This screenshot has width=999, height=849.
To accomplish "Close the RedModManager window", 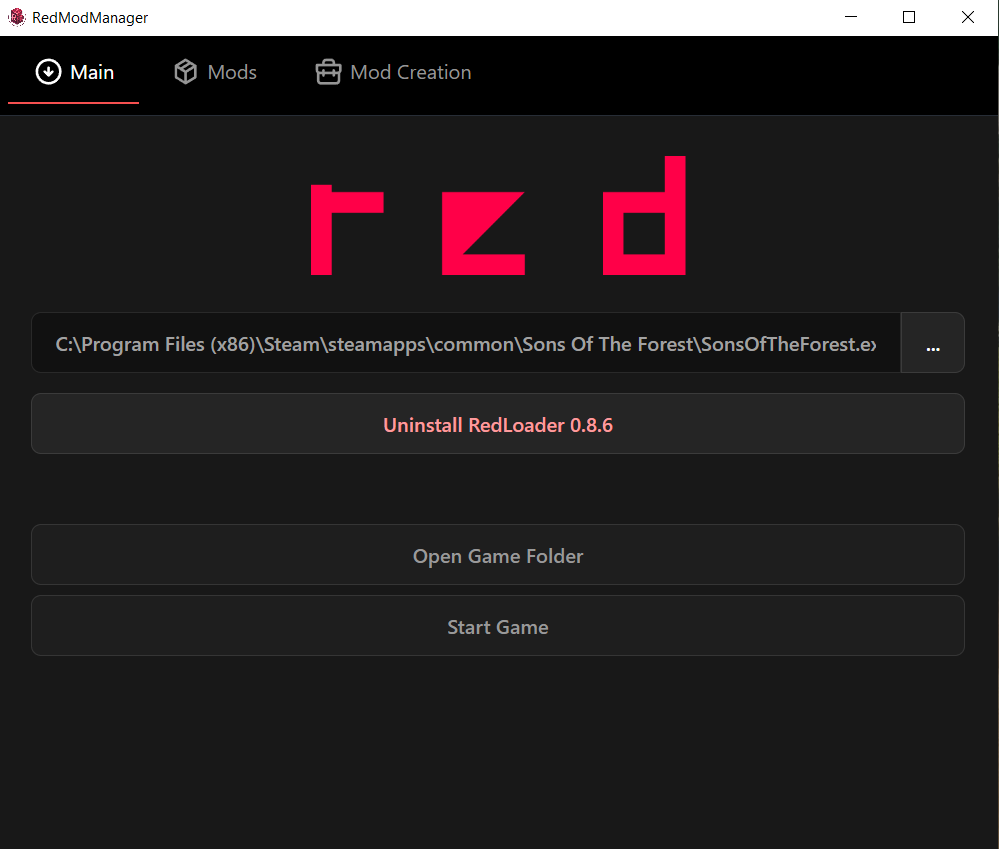I will coord(968,17).
